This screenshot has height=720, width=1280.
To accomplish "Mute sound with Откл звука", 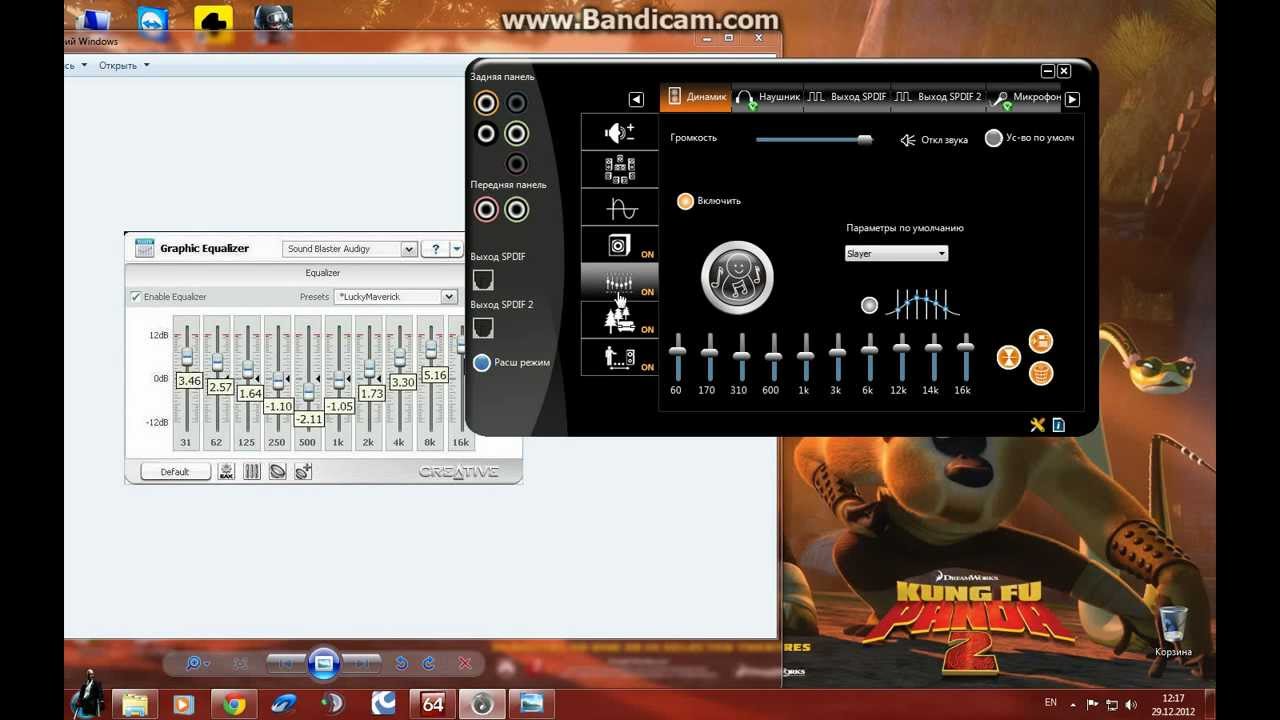I will click(x=934, y=140).
